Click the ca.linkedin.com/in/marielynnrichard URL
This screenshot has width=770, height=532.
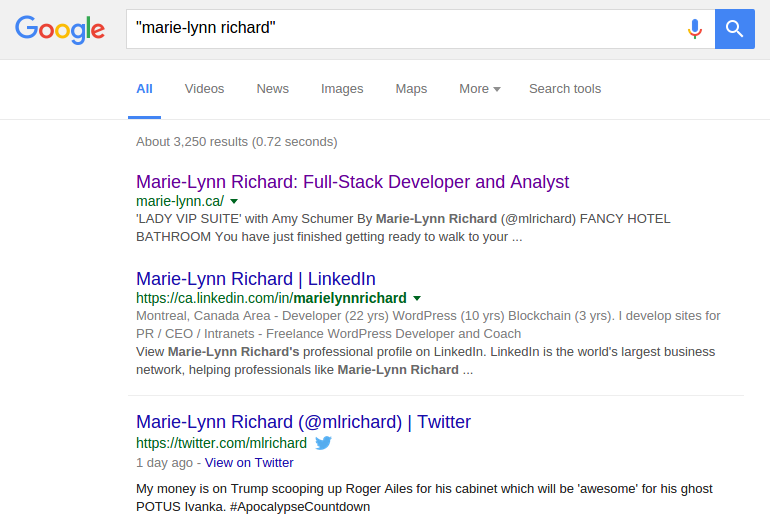point(271,298)
